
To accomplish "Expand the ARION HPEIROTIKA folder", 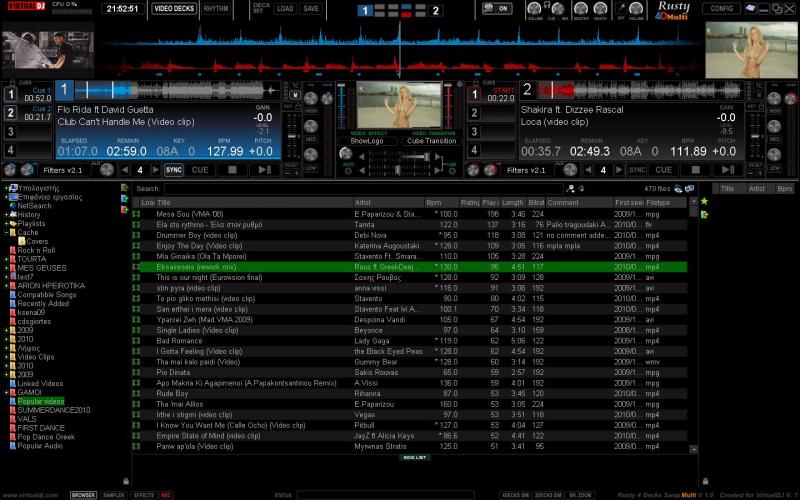I will click(6, 286).
